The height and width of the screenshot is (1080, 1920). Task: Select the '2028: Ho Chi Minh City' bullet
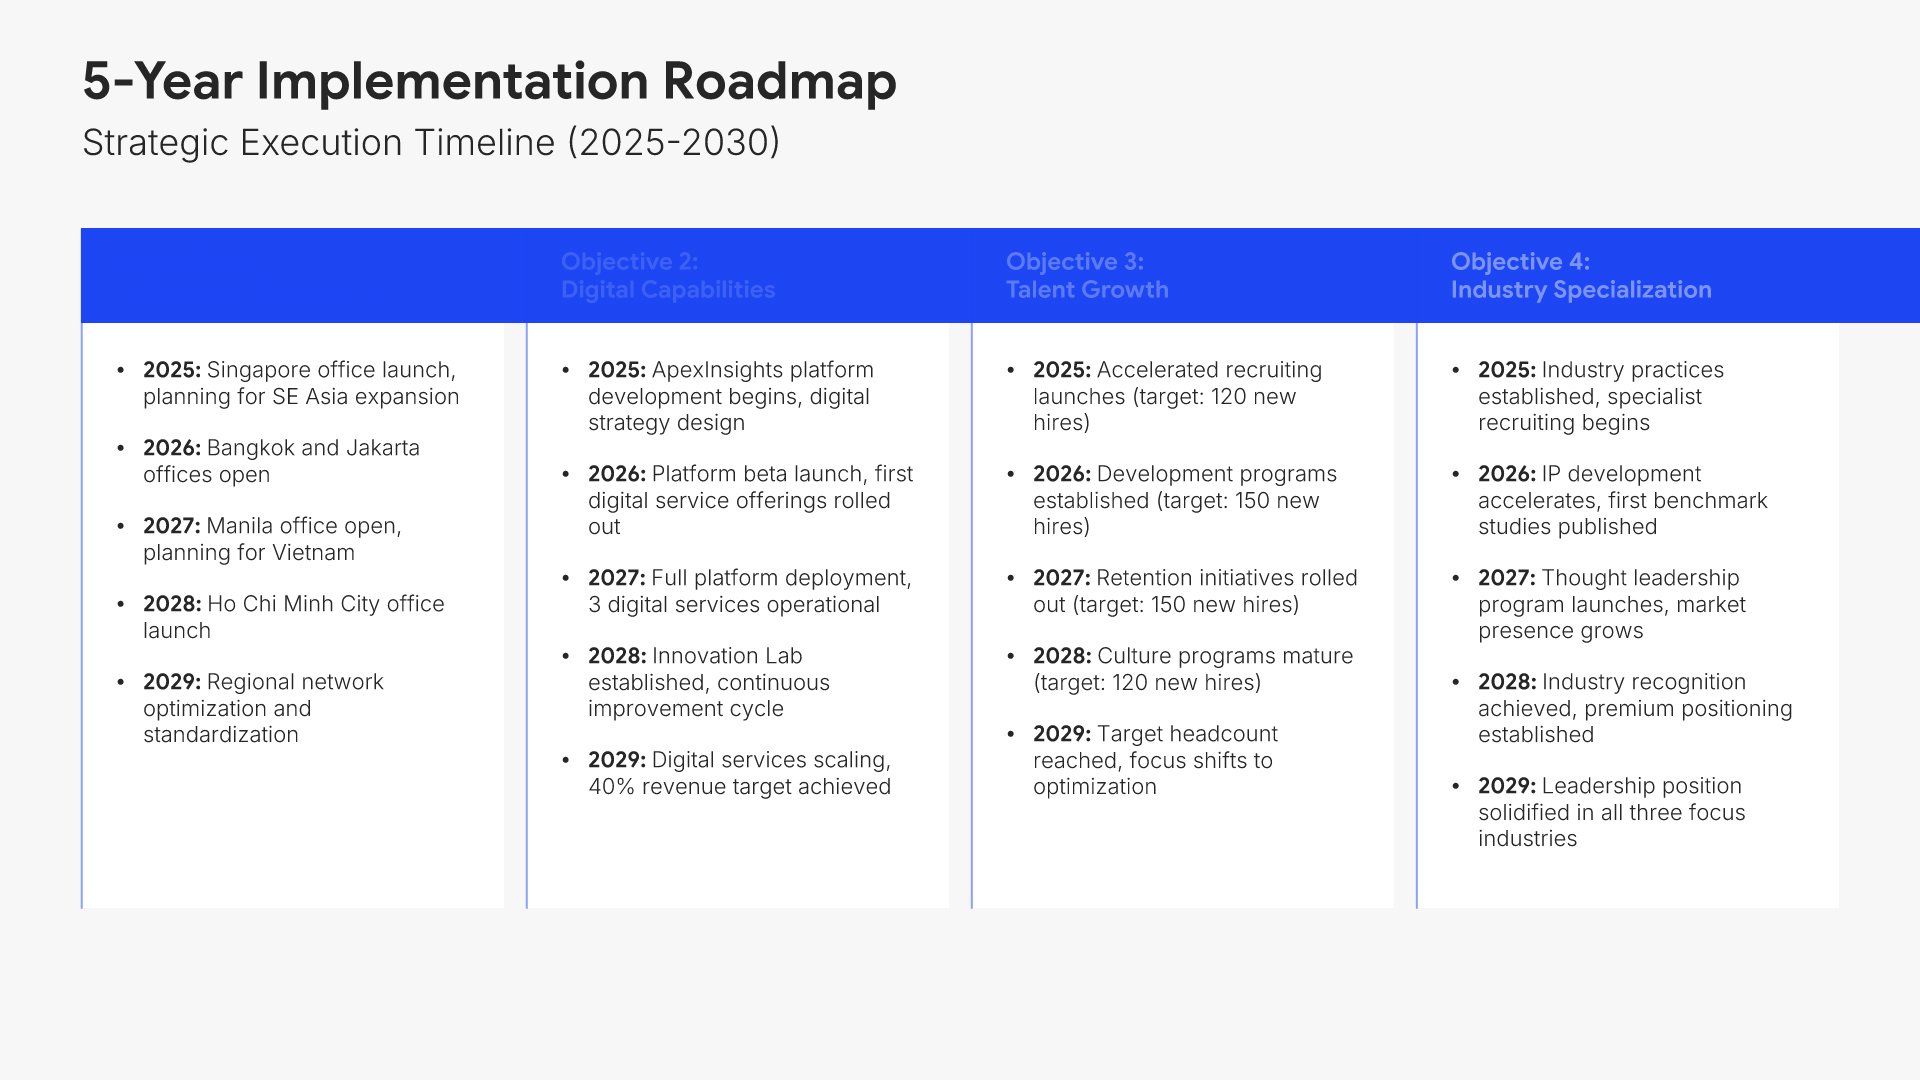tap(293, 617)
